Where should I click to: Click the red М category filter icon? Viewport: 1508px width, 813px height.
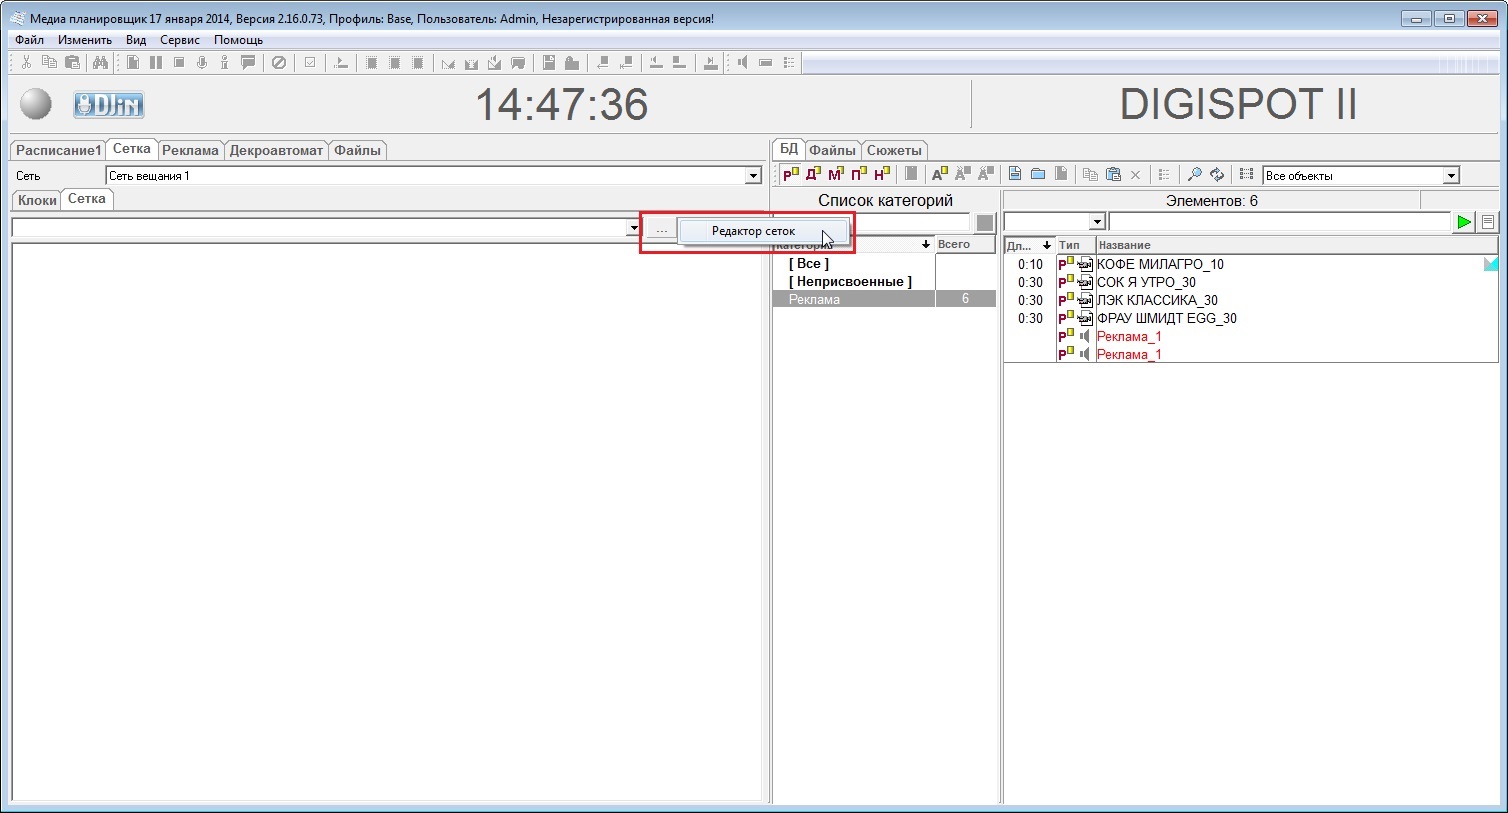click(836, 174)
